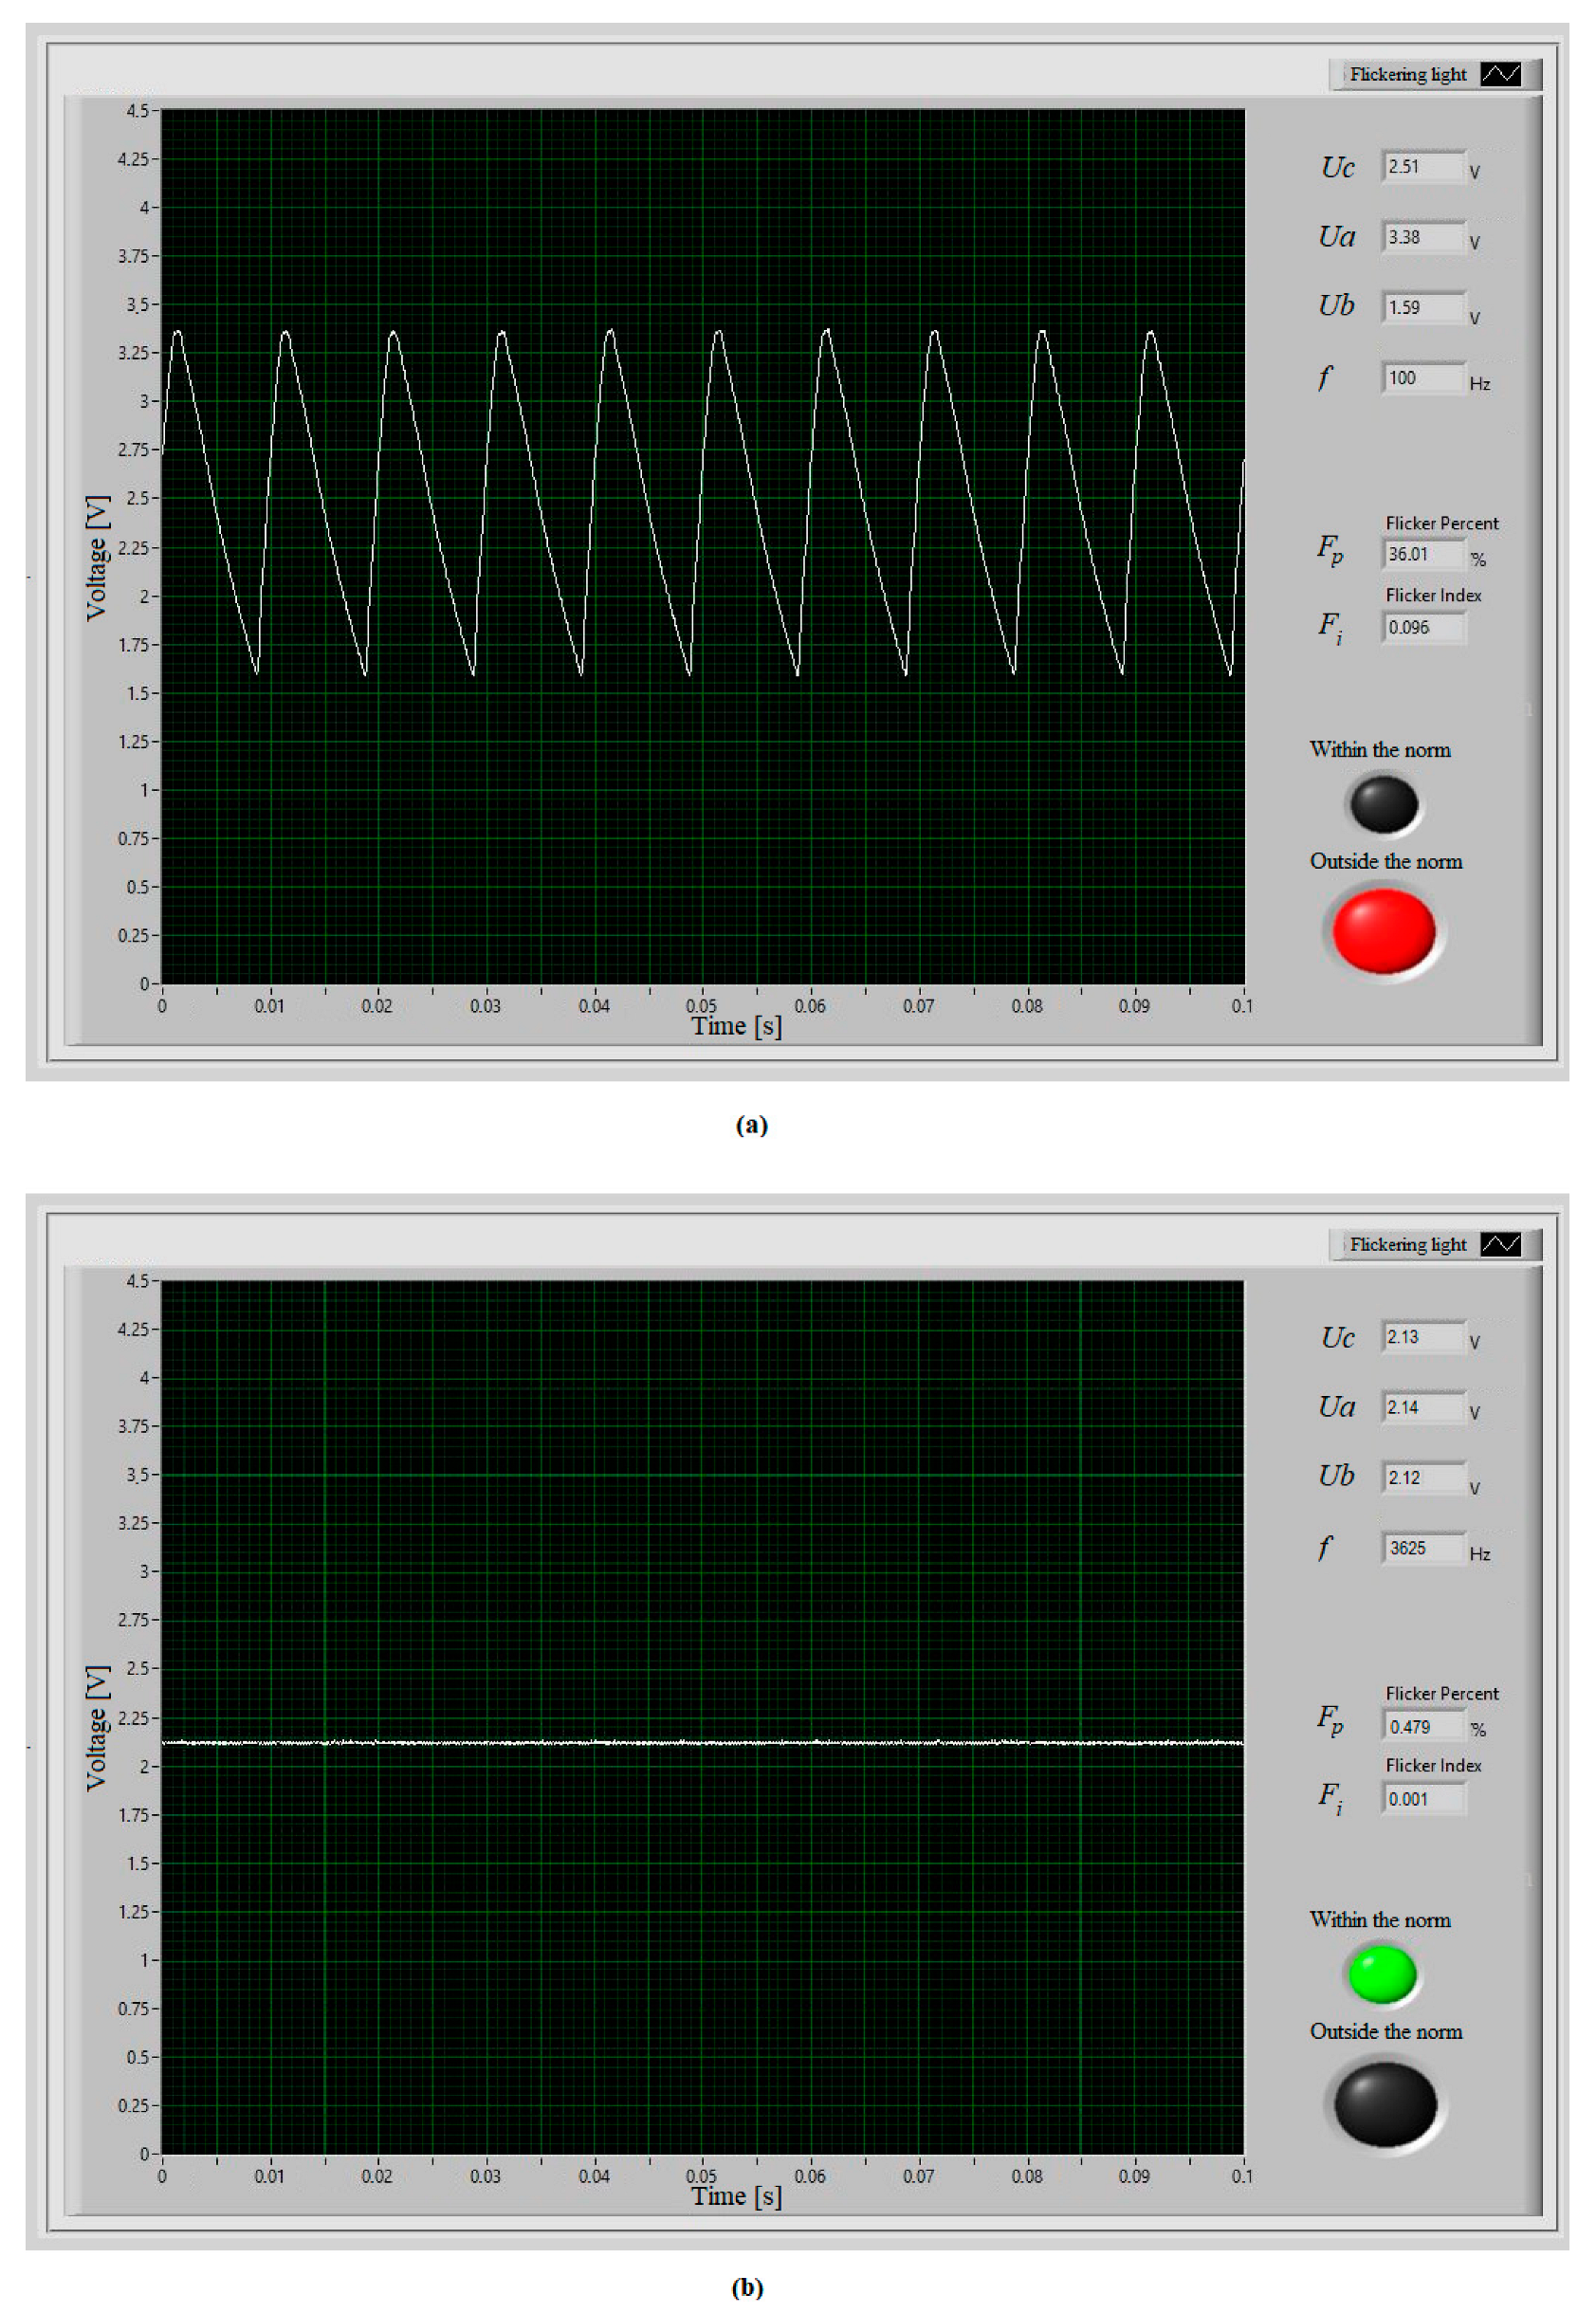Click the unlit Within the norm LED above the red LED
Viewport: 1596px width, 2313px height.
1384,805
